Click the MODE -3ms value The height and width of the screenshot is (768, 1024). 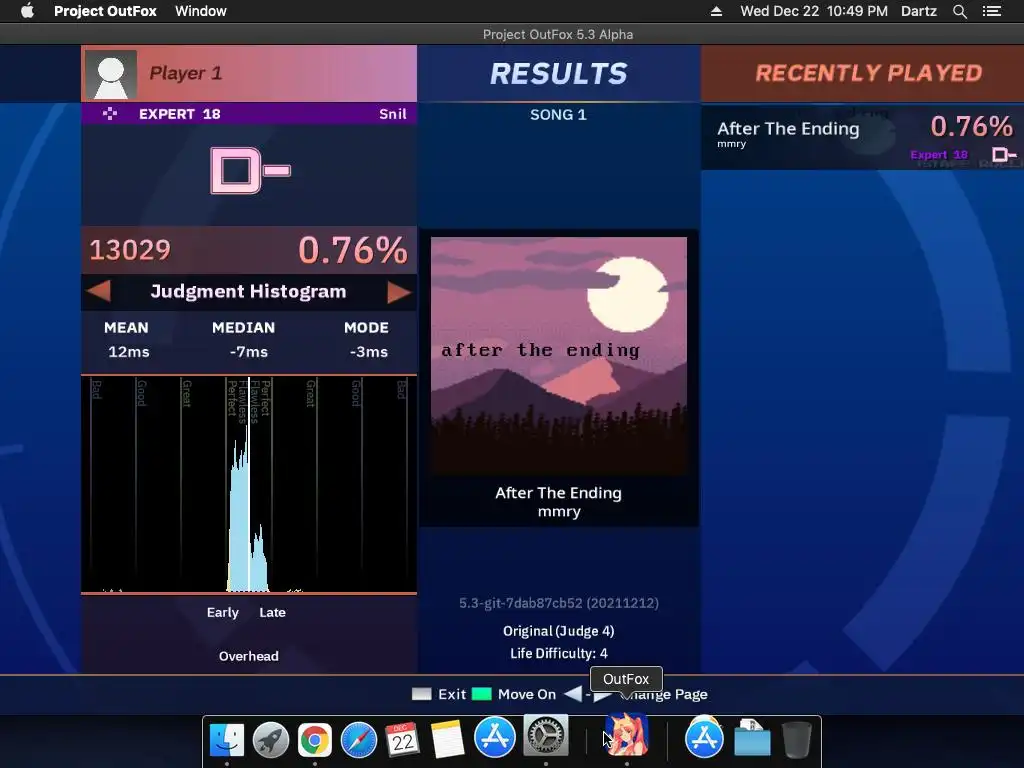coord(368,352)
